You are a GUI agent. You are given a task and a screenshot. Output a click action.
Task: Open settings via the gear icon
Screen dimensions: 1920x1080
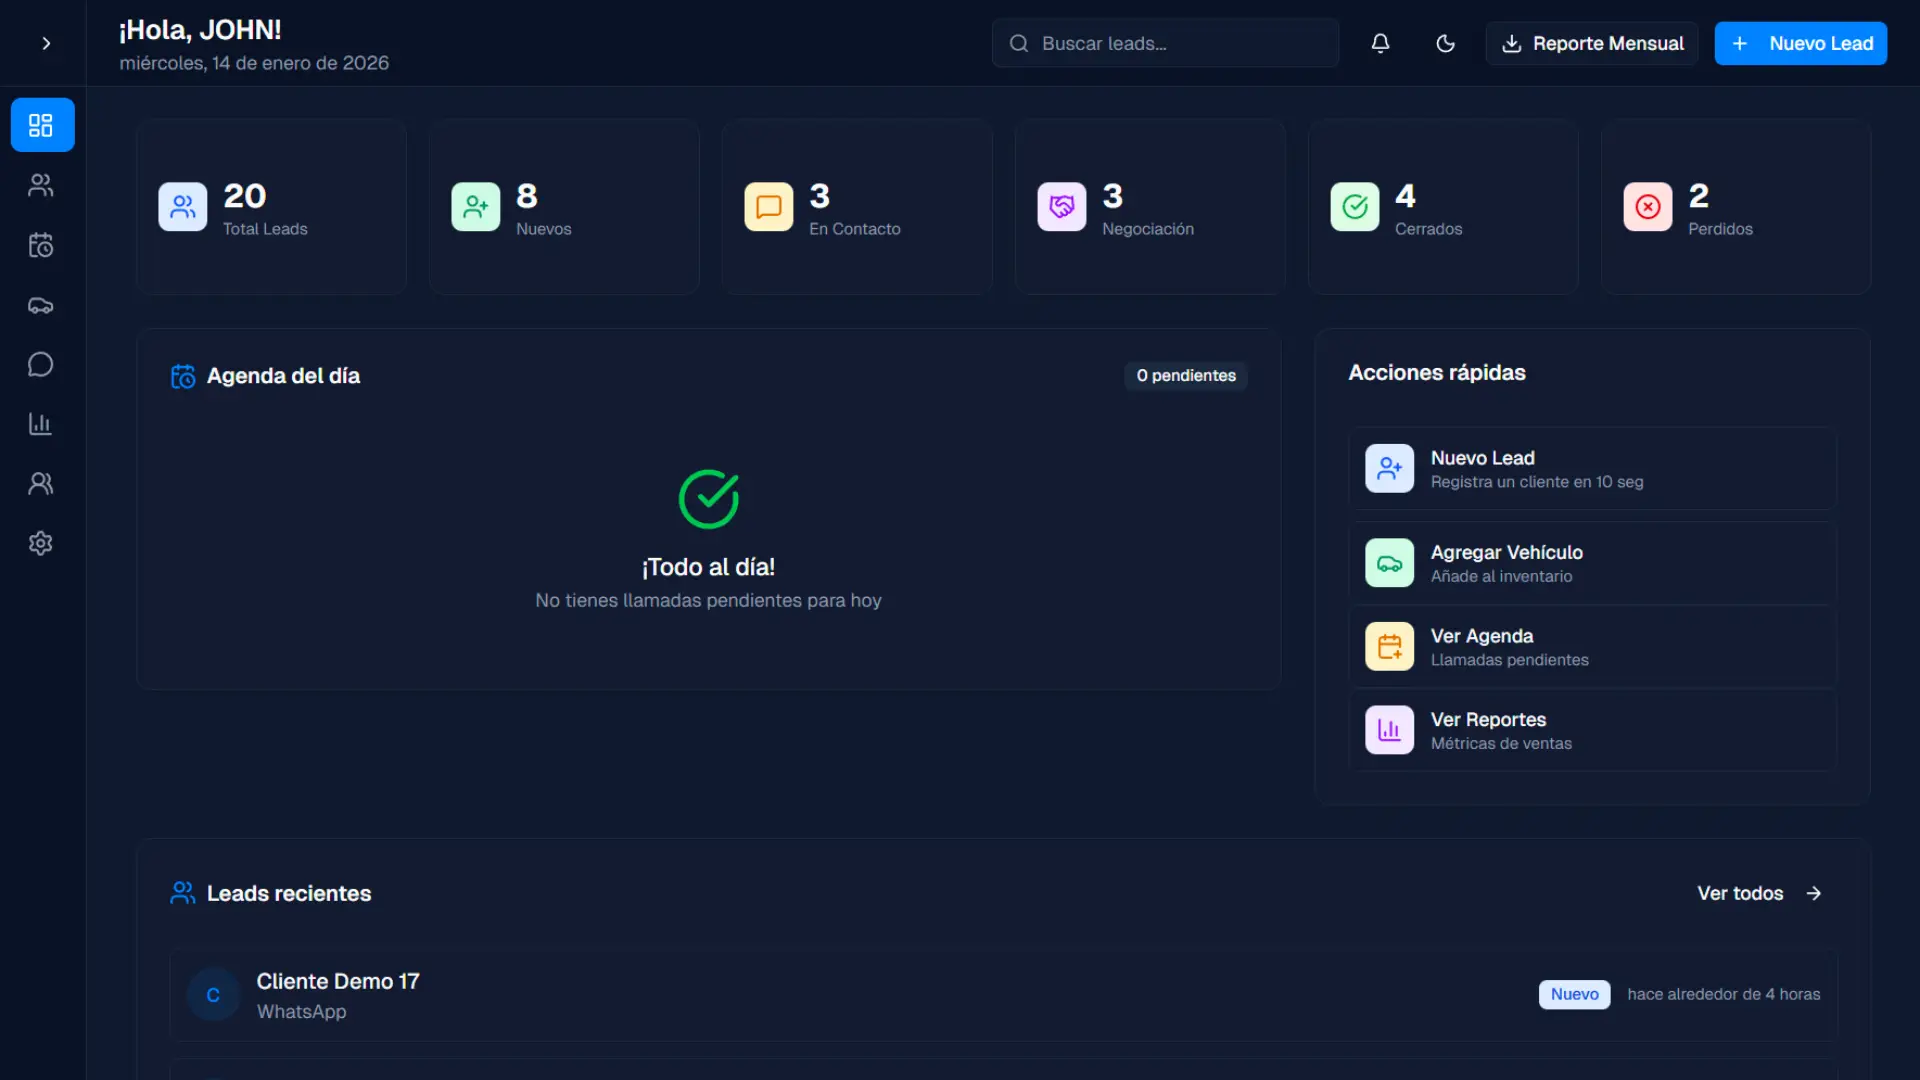coord(41,543)
